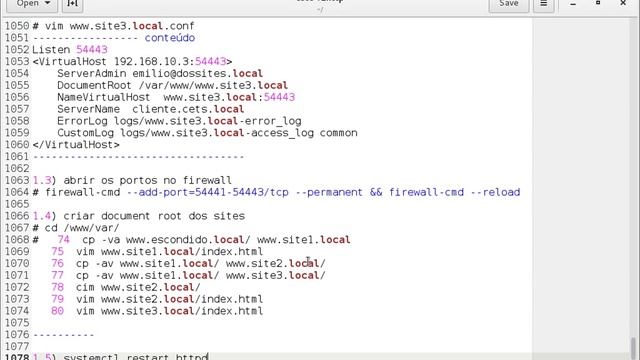This screenshot has width=640, height=360.
Task: Maximize the gedit window
Action: 598,3
